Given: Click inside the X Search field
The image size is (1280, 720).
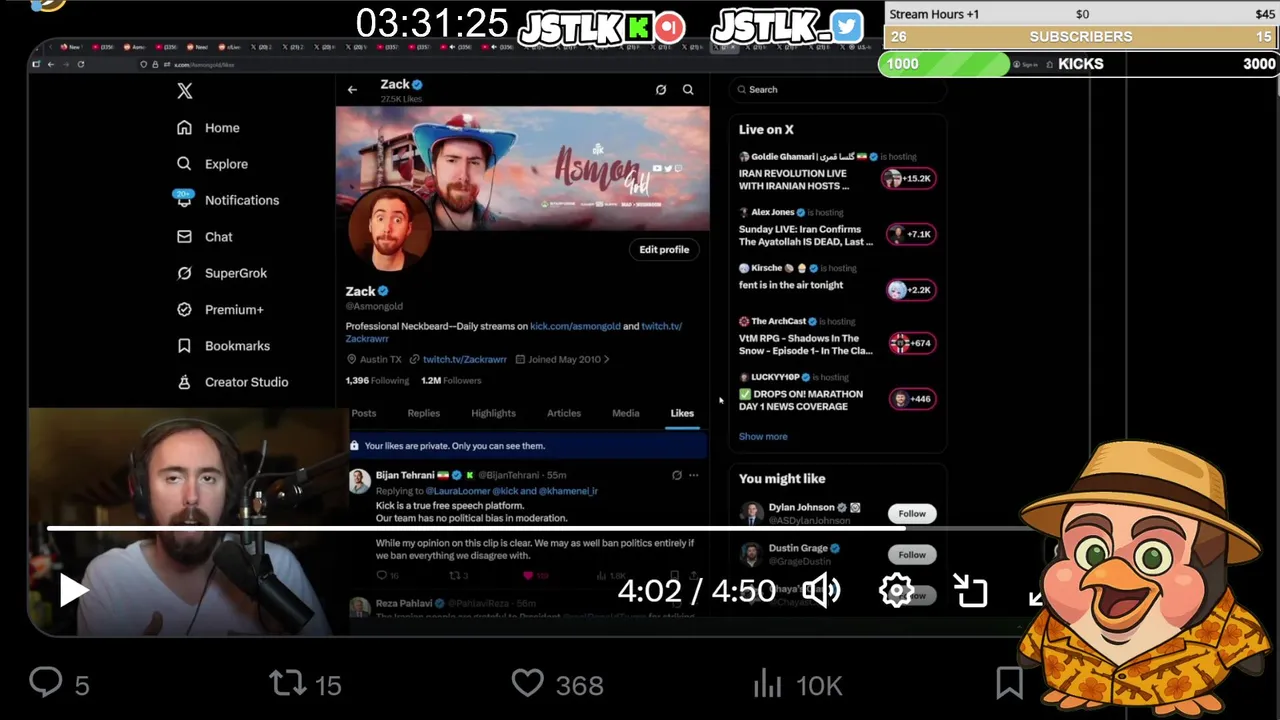Looking at the screenshot, I should 838,90.
